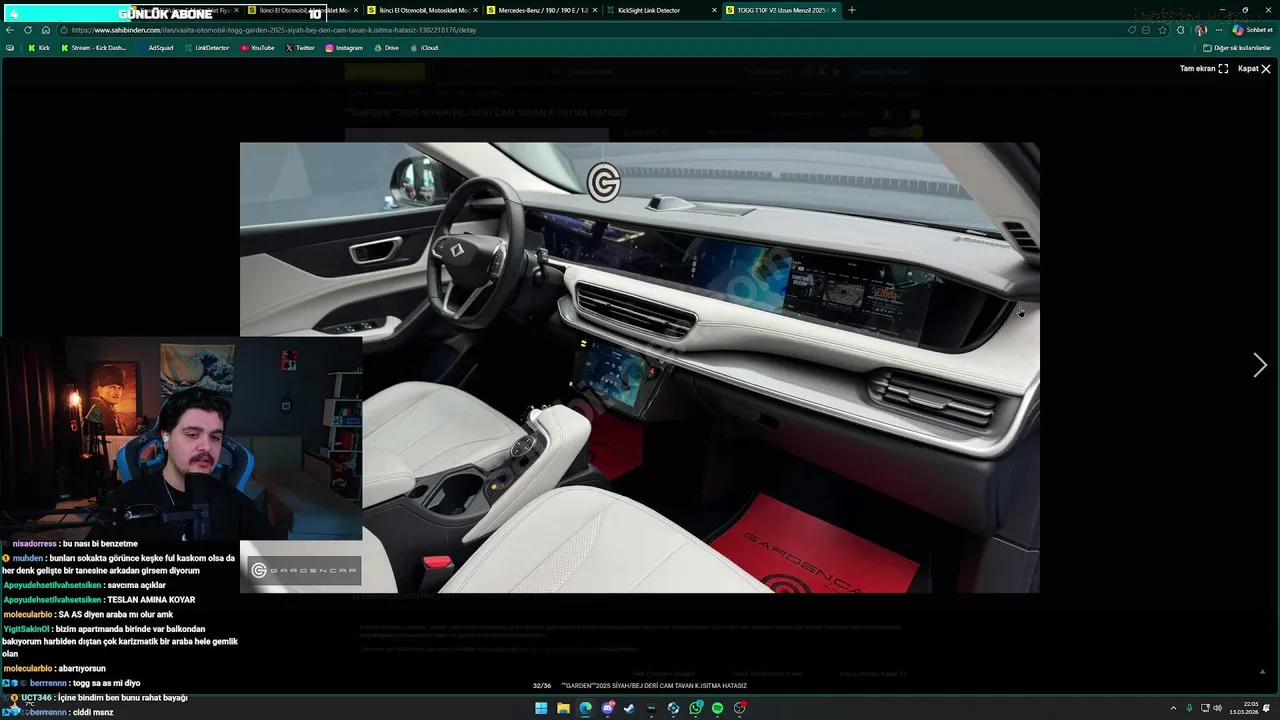
Task: Close the photo viewer with Kapat
Action: click(1254, 69)
